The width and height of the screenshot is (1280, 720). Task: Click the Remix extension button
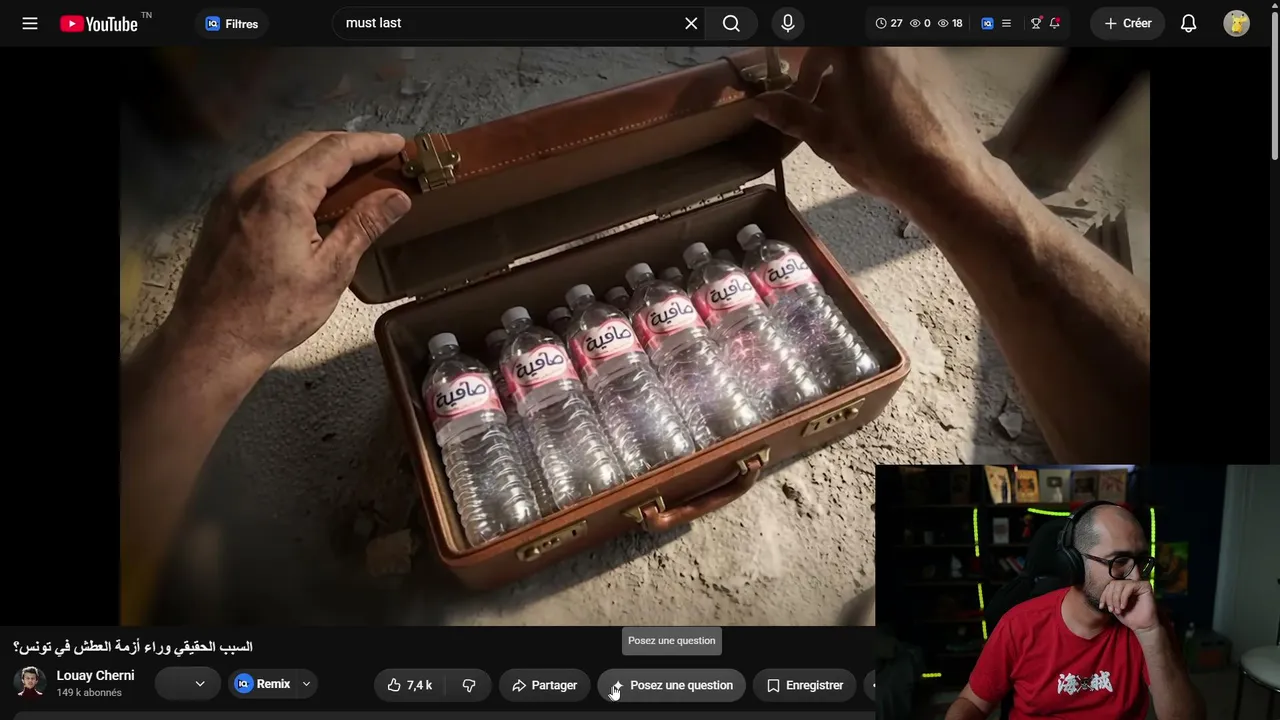pyautogui.click(x=263, y=684)
